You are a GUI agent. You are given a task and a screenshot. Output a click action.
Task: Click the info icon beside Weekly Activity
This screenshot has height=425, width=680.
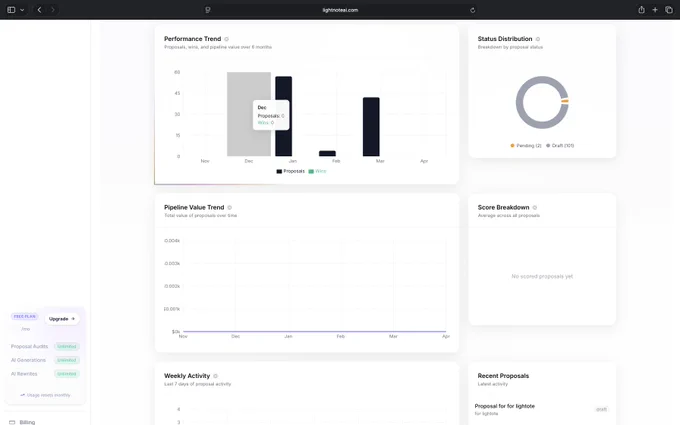coord(216,376)
